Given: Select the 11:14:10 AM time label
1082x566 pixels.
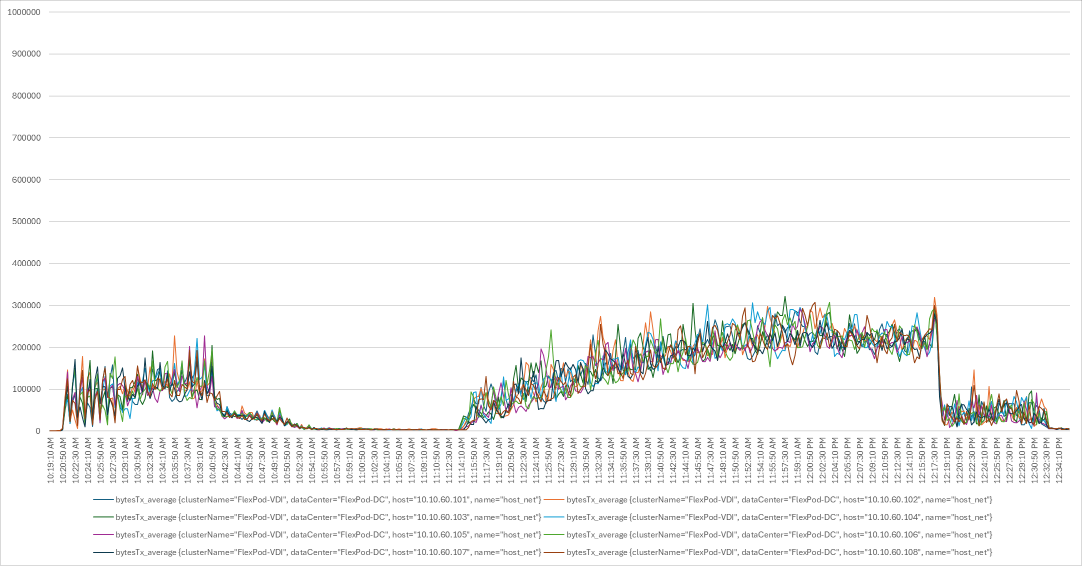Looking at the screenshot, I should [x=461, y=459].
